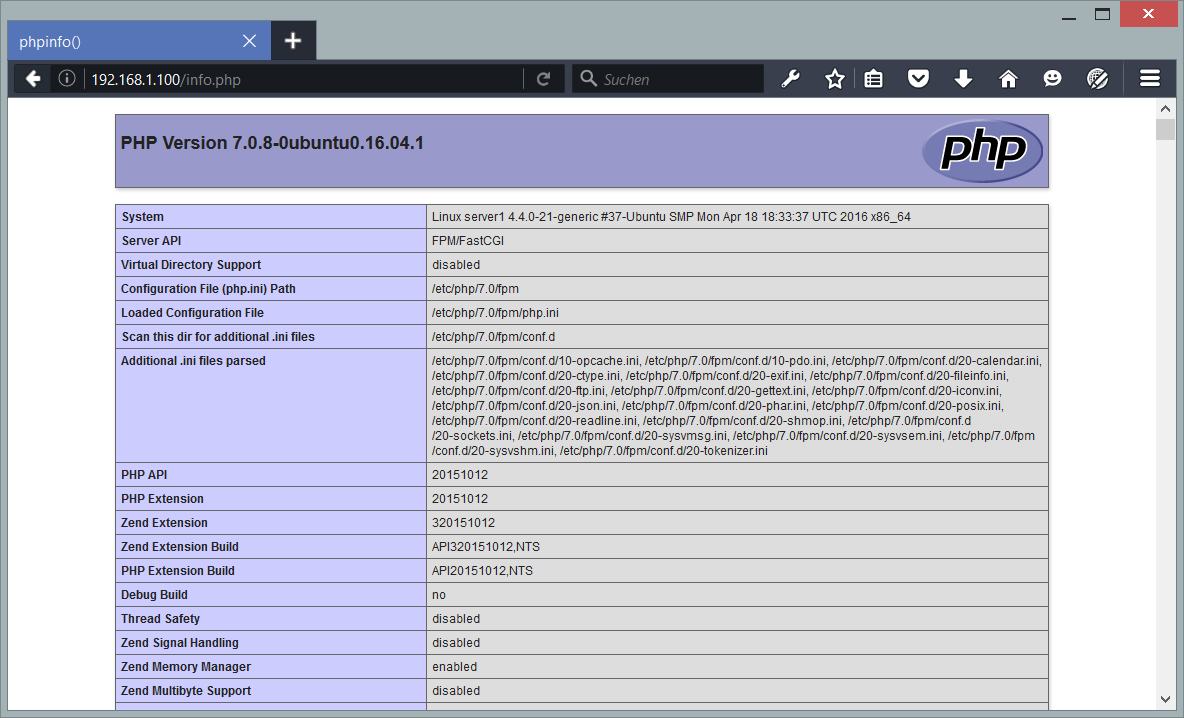Open the Hello chat smiley icon
Screen dimensions: 1184x718
(x=1052, y=79)
